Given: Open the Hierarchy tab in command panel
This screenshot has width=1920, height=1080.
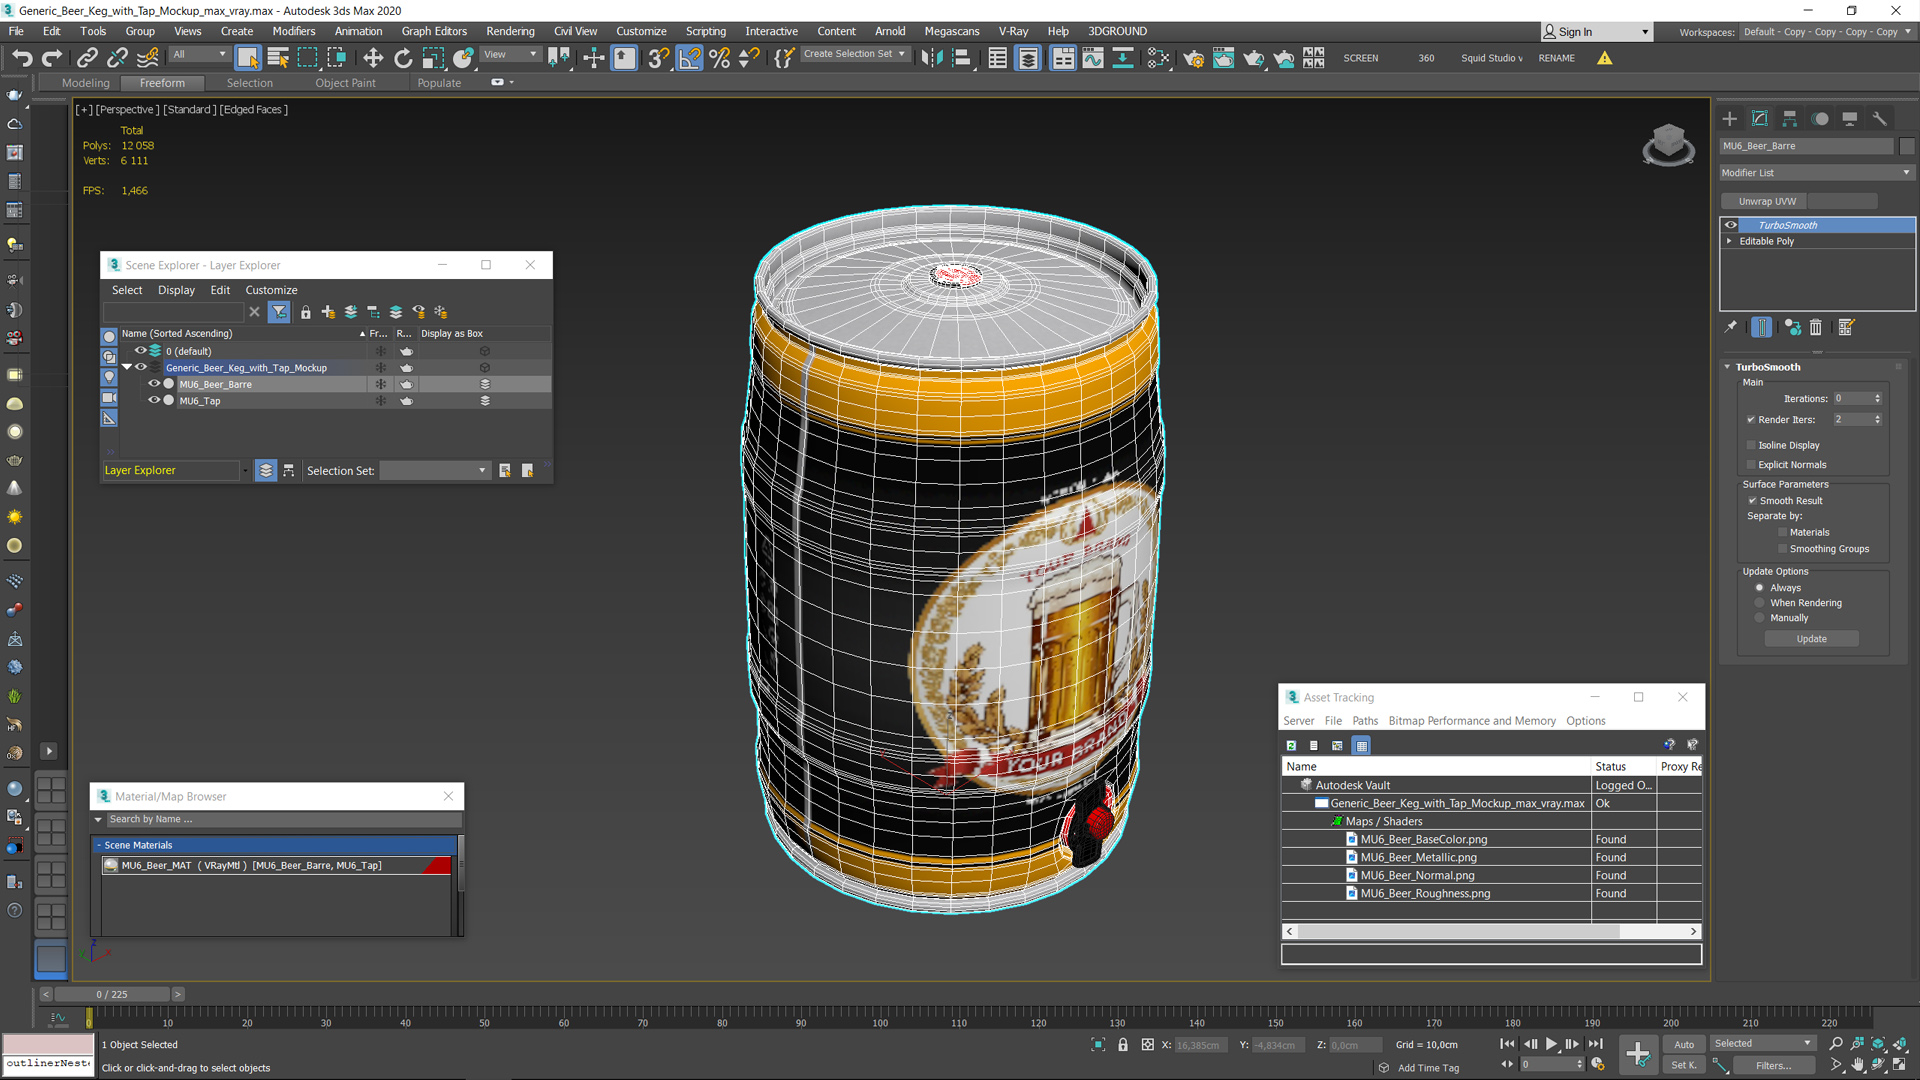Looking at the screenshot, I should tap(1790, 118).
